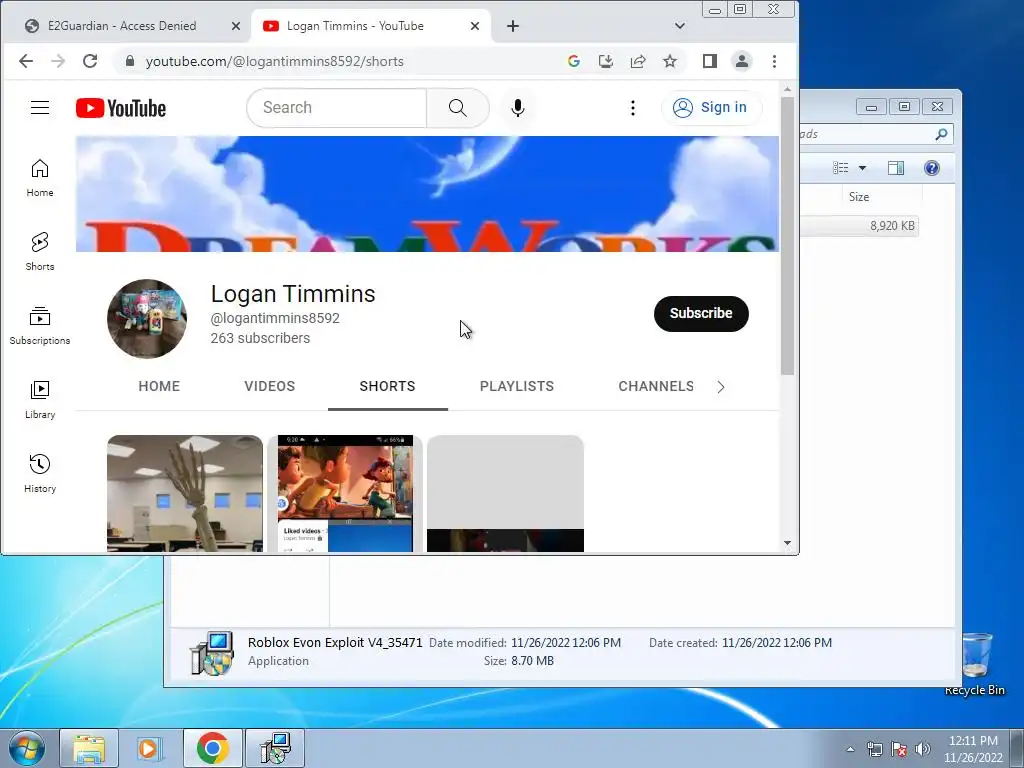The image size is (1024, 768).
Task: Open Subscriptions in the YouTube sidebar
Action: (40, 325)
